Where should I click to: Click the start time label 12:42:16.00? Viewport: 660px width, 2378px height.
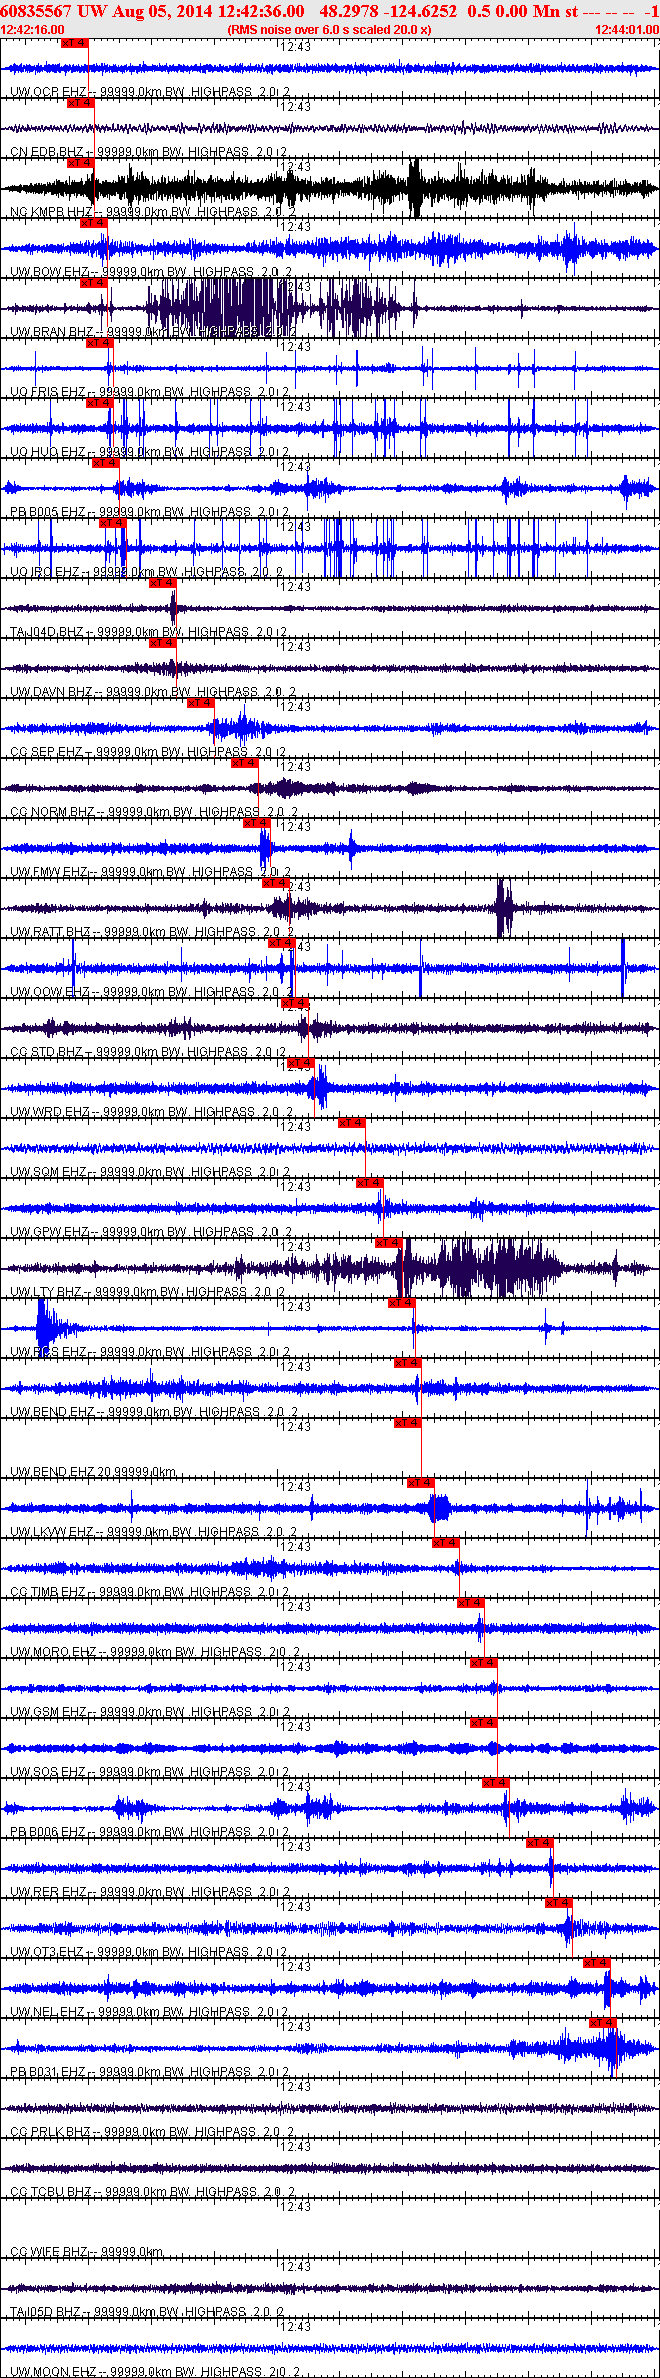[33, 30]
